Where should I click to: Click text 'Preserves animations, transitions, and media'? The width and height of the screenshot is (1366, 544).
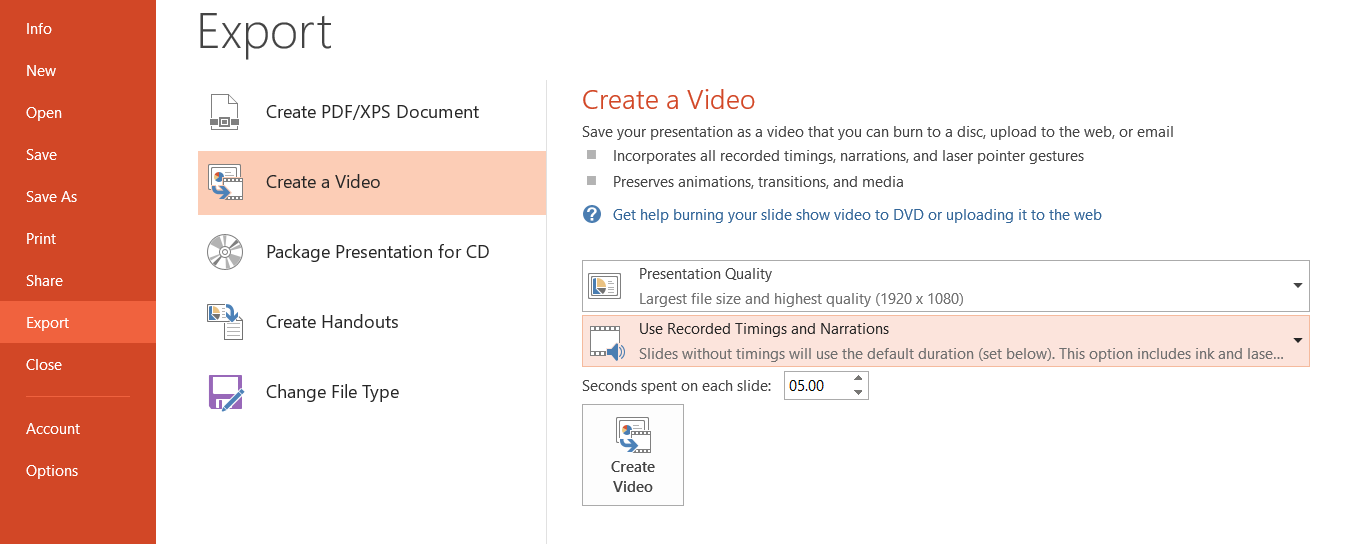point(758,182)
